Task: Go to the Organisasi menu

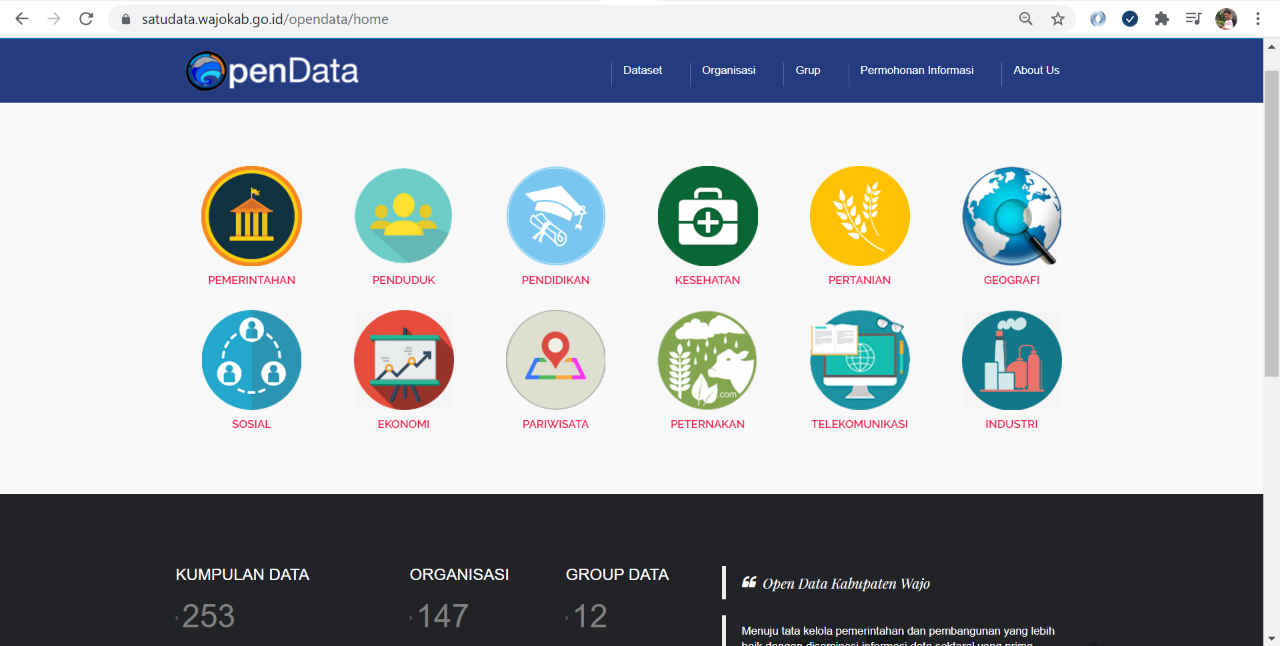Action: (728, 71)
